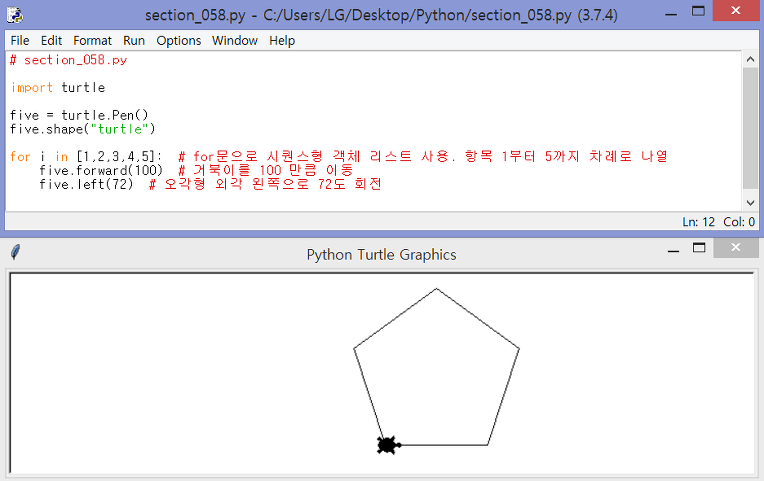Screen dimensions: 764x481
Task: Click the IDLE Python icon in title bar
Action: click(x=15, y=15)
